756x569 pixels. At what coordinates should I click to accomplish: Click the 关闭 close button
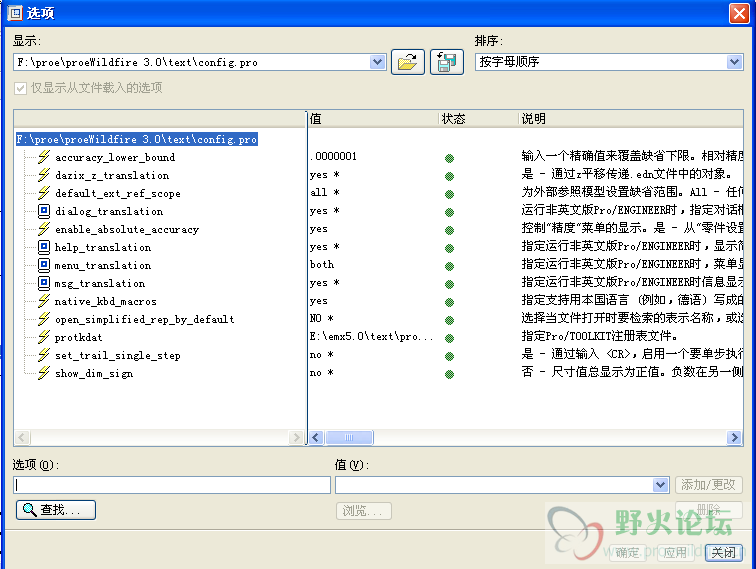pyautogui.click(x=724, y=553)
